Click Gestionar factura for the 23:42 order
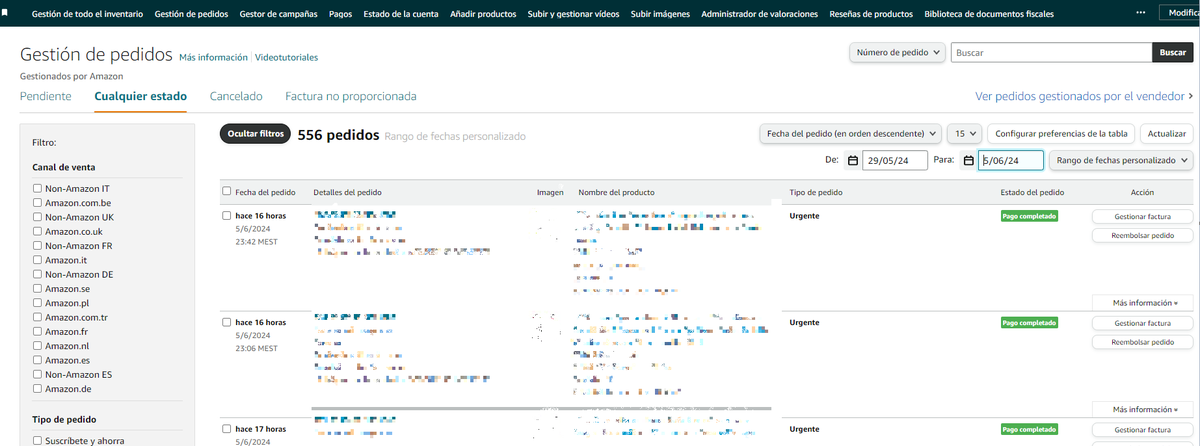1200x446 pixels. point(1142,216)
